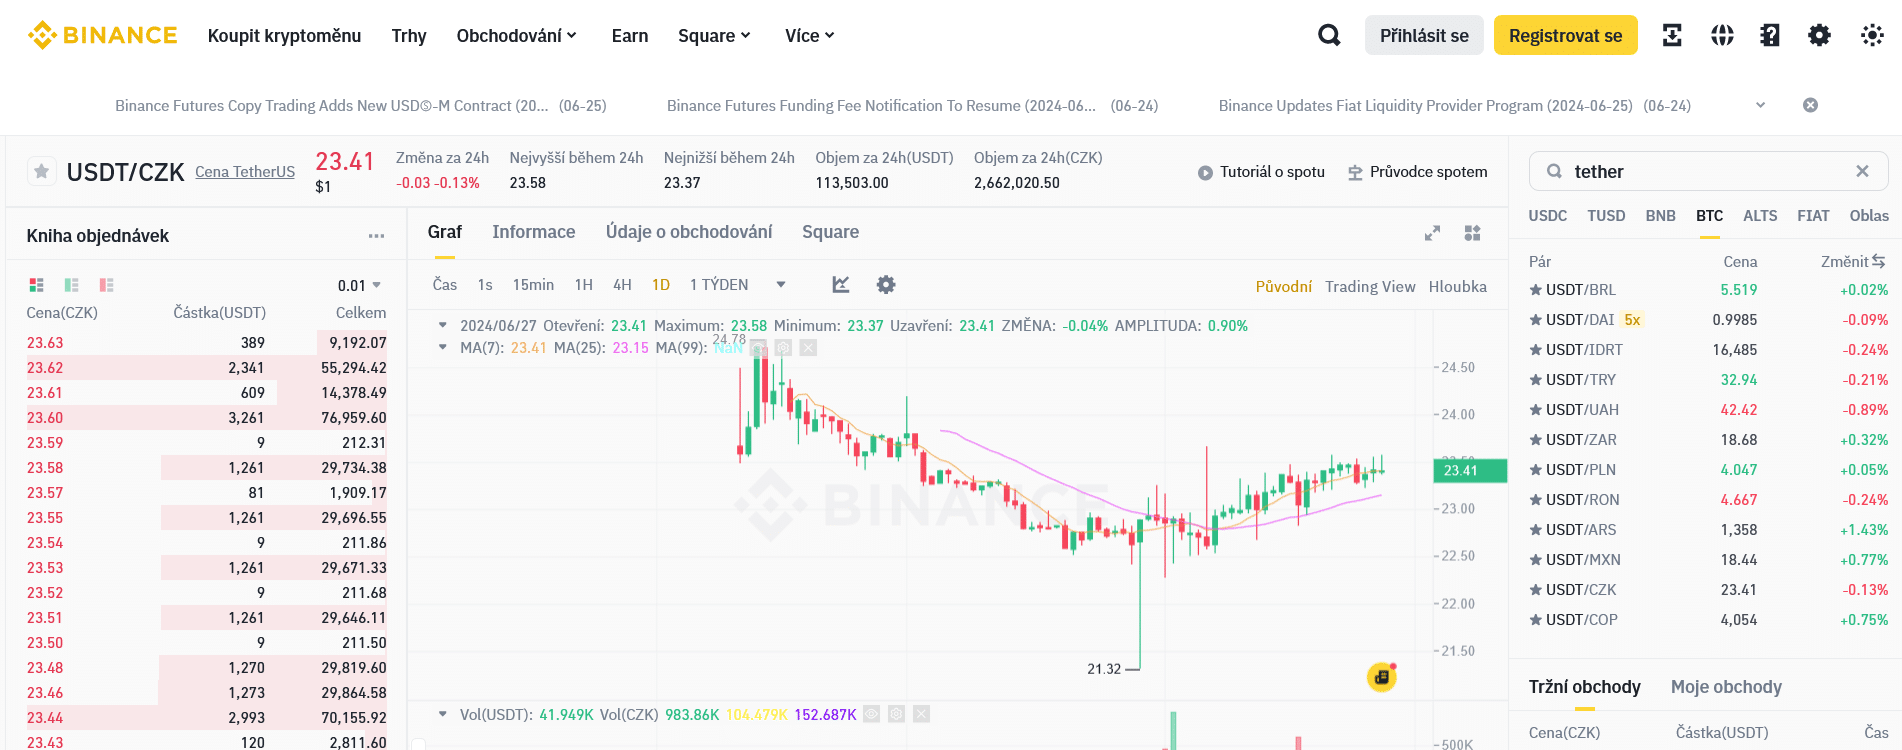Open the site search magnifier
The width and height of the screenshot is (1902, 750).
click(1329, 35)
